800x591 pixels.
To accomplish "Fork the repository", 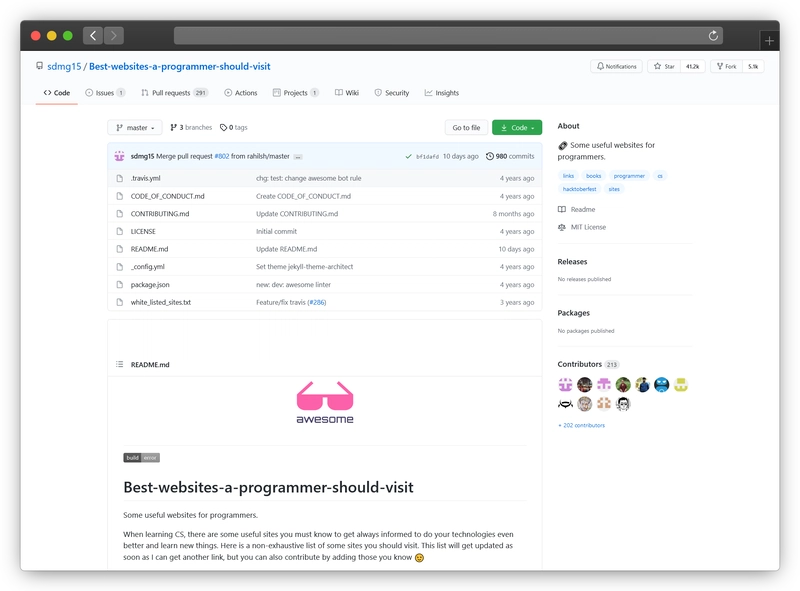I will click(x=727, y=66).
